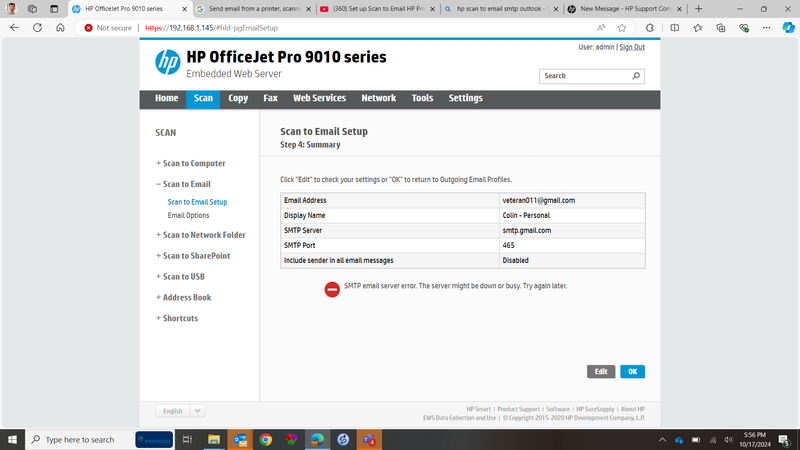
Task: Expand the Scan to Network Folder section
Action: pos(201,235)
